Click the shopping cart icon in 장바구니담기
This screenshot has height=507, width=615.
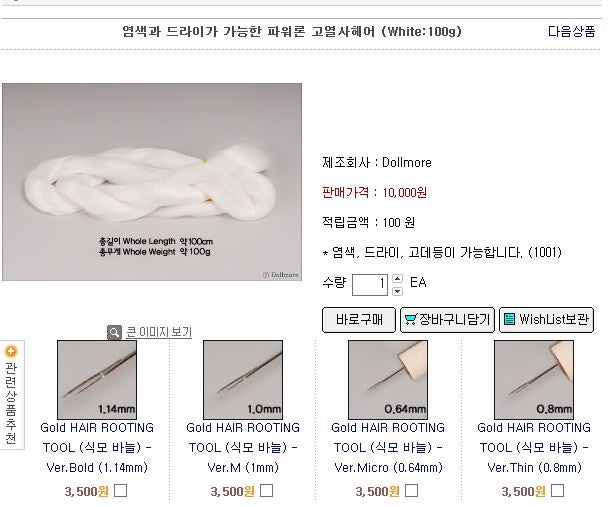pyautogui.click(x=410, y=319)
